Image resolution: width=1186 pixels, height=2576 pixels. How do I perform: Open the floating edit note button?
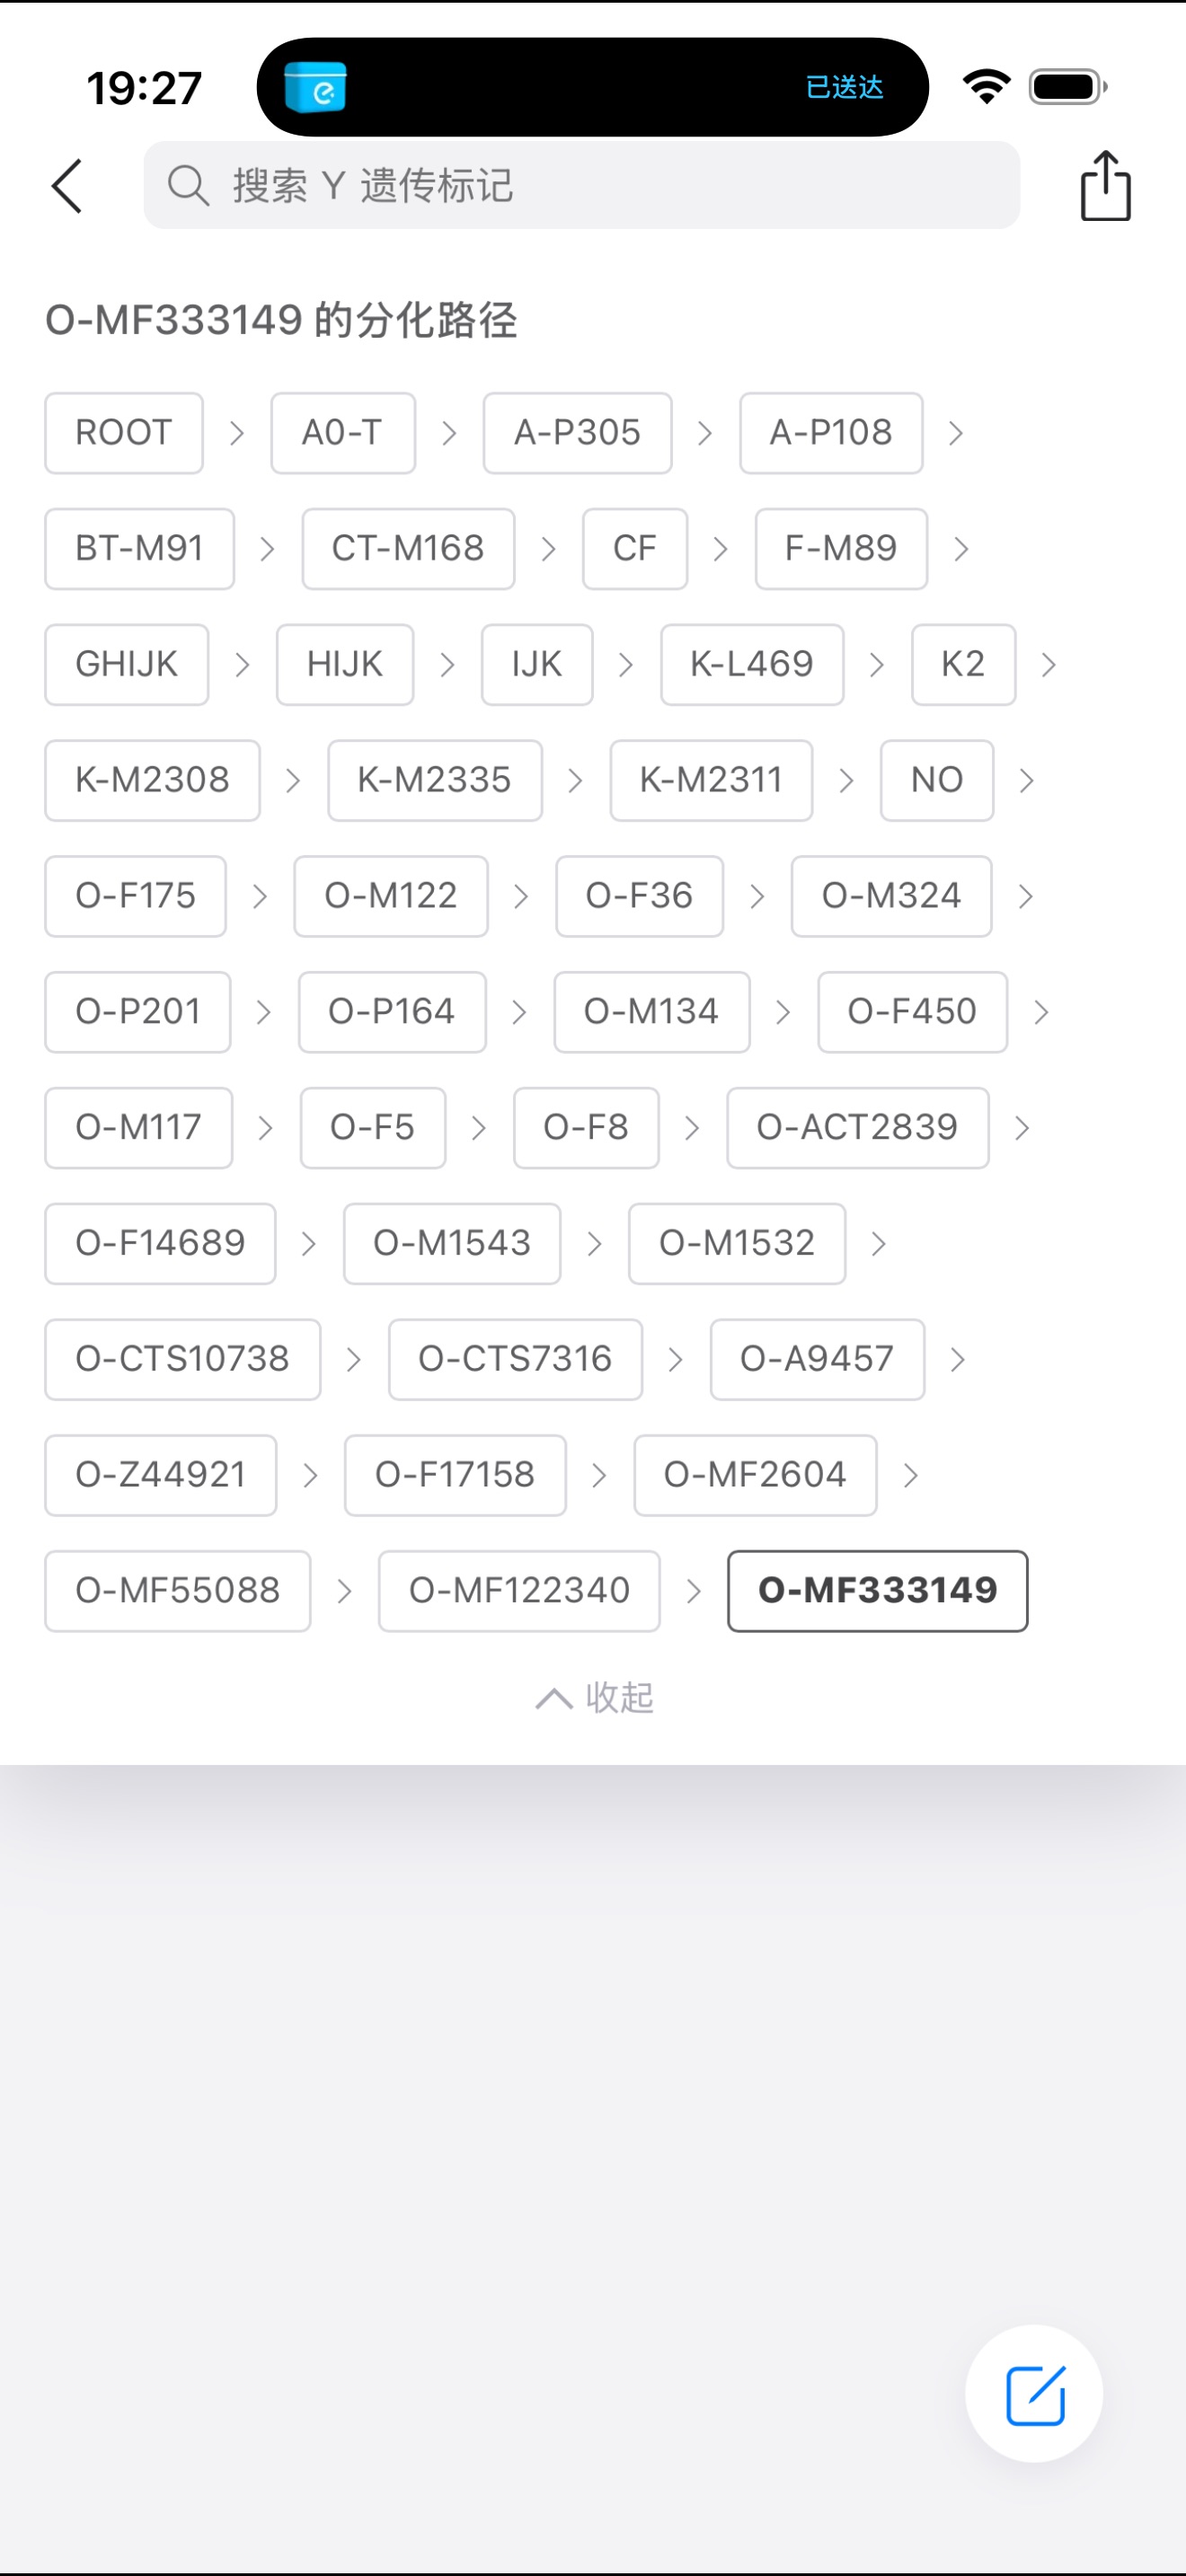click(1034, 2394)
